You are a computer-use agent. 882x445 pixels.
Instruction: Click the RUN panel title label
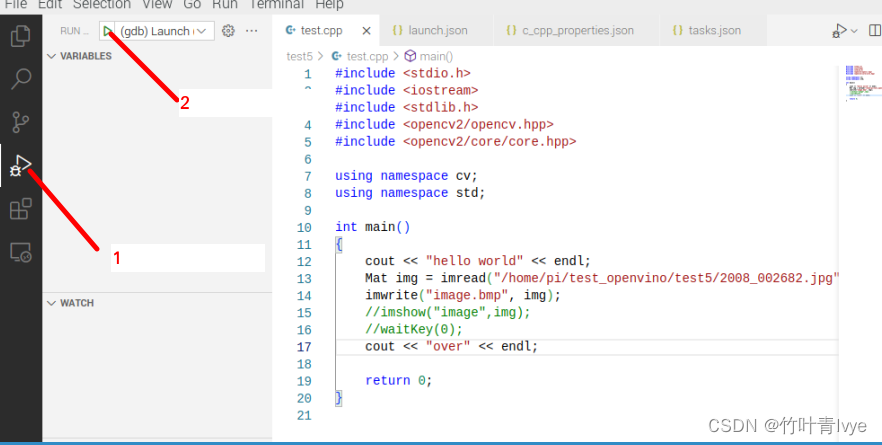(x=74, y=31)
